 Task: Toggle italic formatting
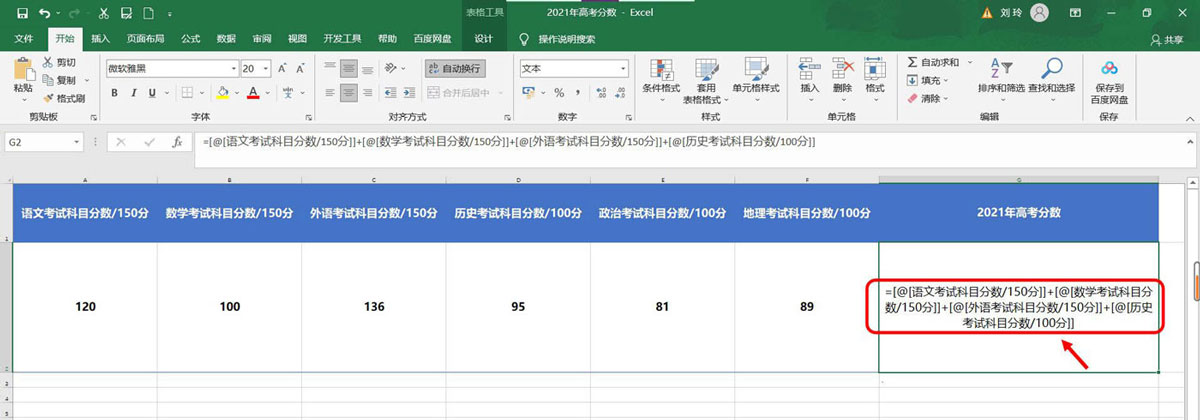[x=133, y=93]
